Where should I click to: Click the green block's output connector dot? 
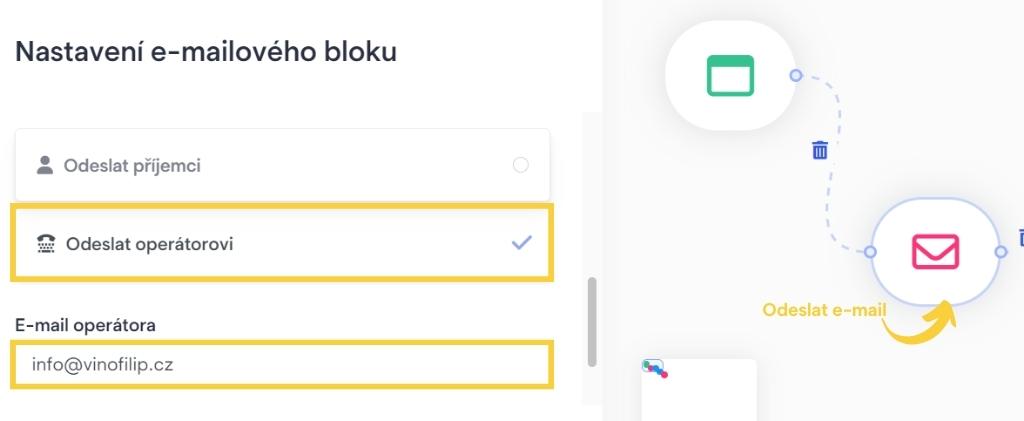click(x=796, y=75)
